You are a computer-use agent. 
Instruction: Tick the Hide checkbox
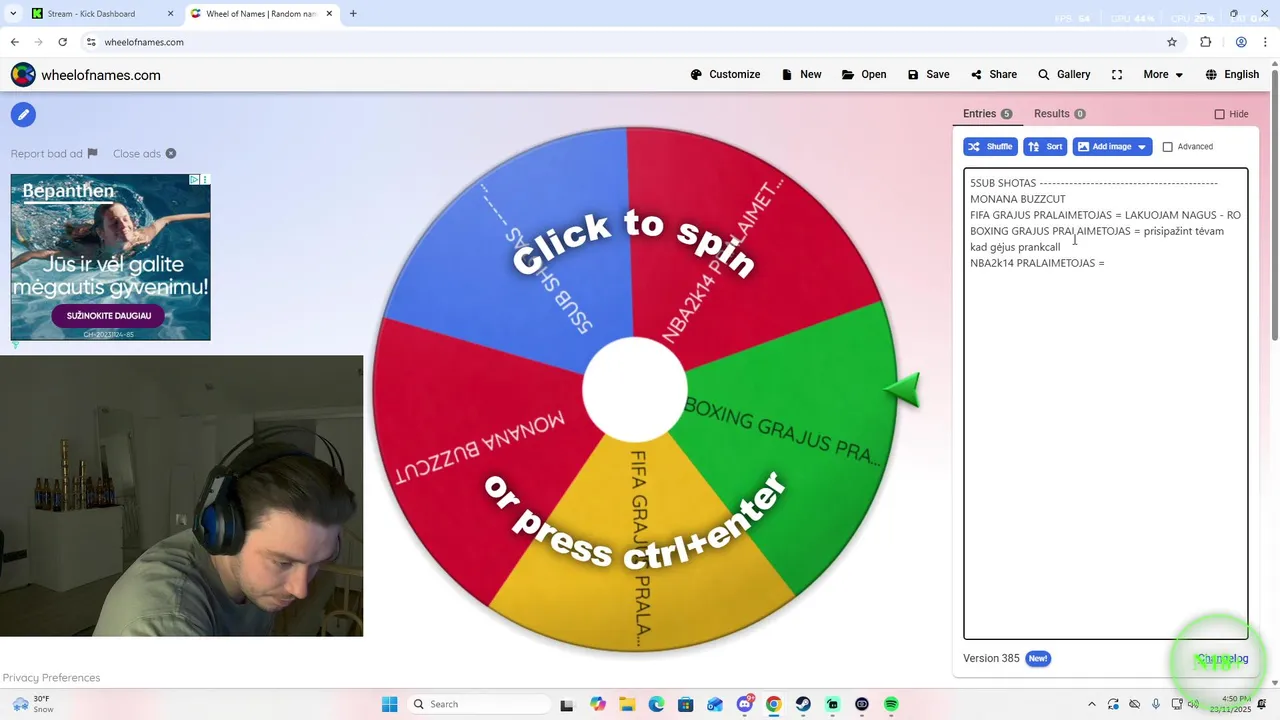(x=1219, y=114)
